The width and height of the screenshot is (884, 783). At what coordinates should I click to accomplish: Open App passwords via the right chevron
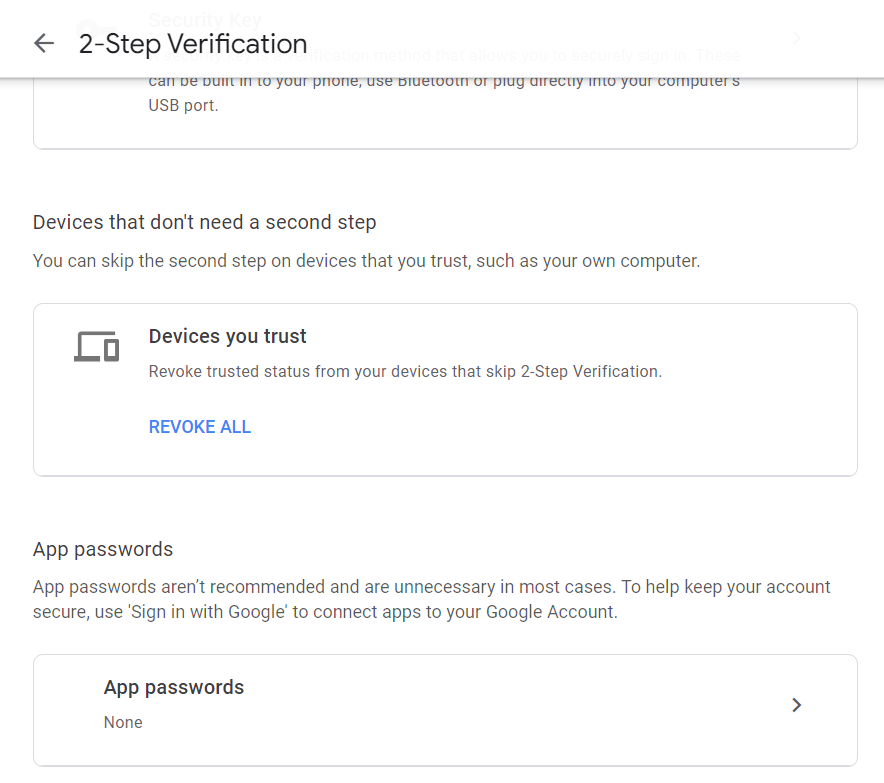796,705
